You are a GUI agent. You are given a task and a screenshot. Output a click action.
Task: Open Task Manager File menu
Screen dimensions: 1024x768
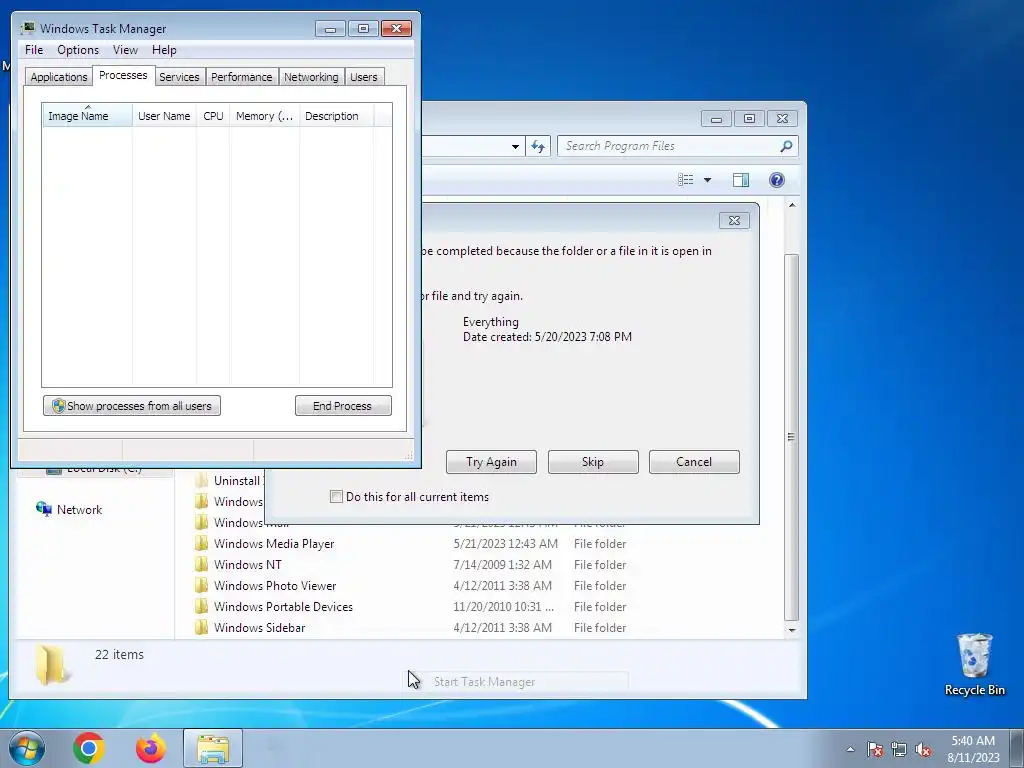[x=34, y=50]
